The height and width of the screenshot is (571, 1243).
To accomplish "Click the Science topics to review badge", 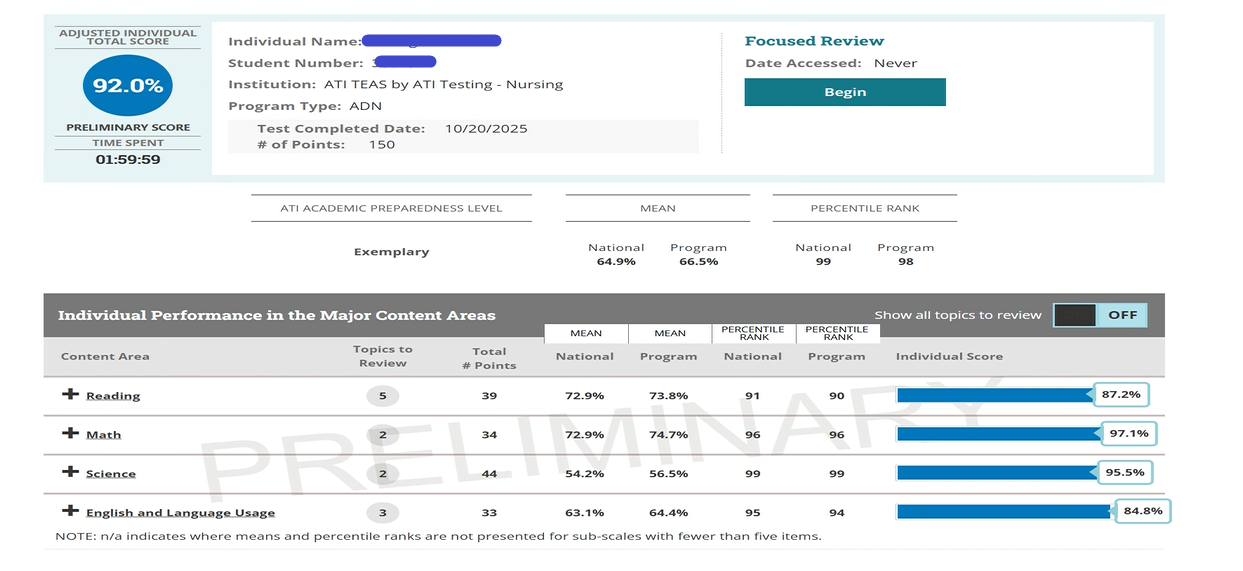I will click(382, 474).
